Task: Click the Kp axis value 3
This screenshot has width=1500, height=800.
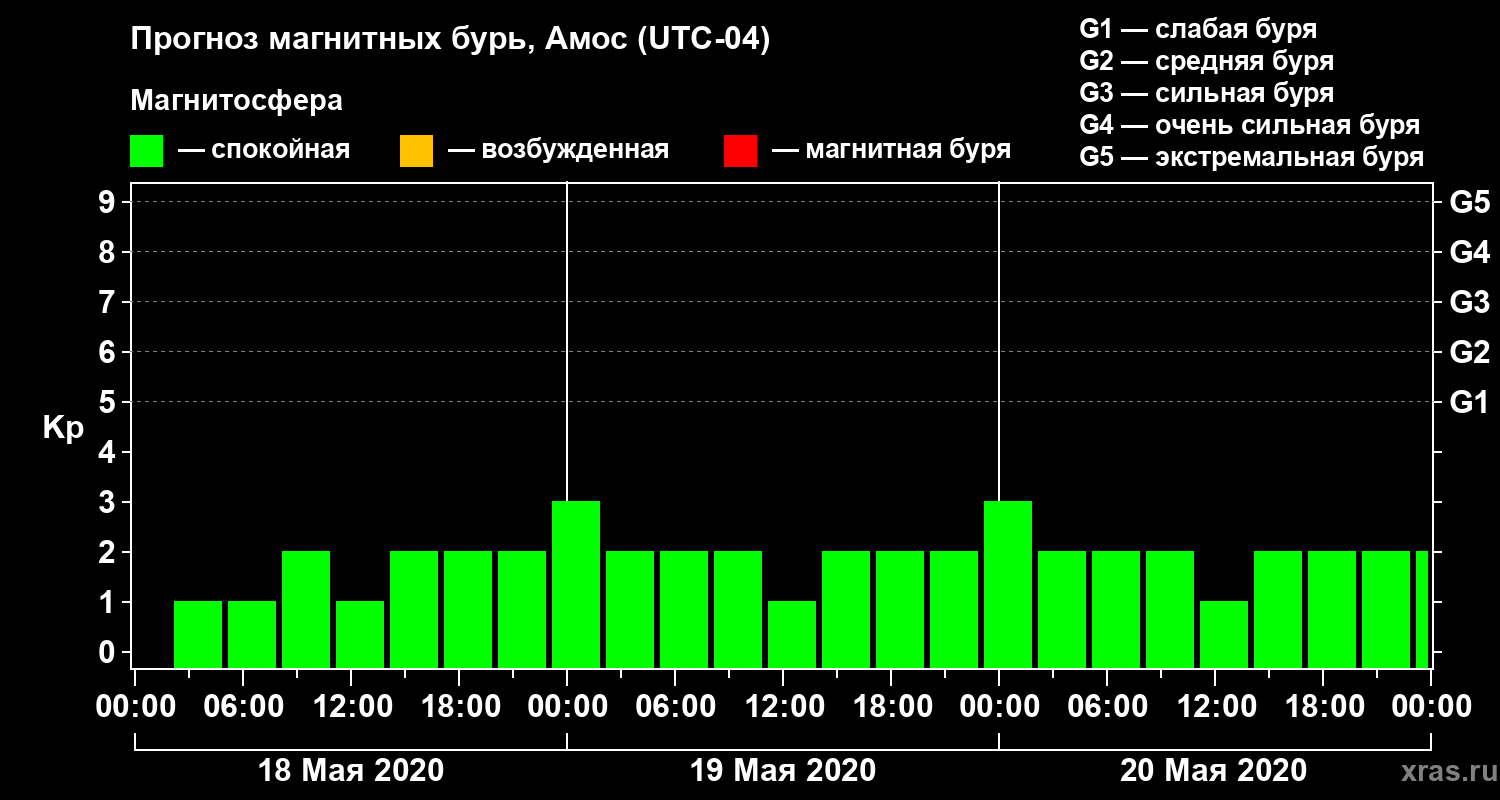Action: (x=109, y=502)
